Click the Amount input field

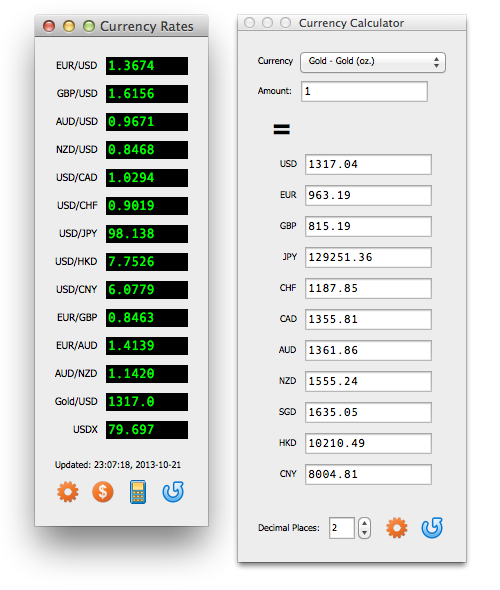[364, 91]
